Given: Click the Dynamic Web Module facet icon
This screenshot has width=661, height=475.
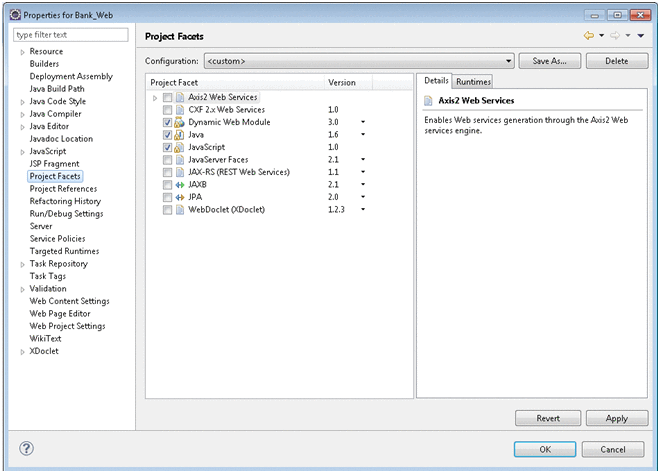Looking at the screenshot, I should pos(181,122).
